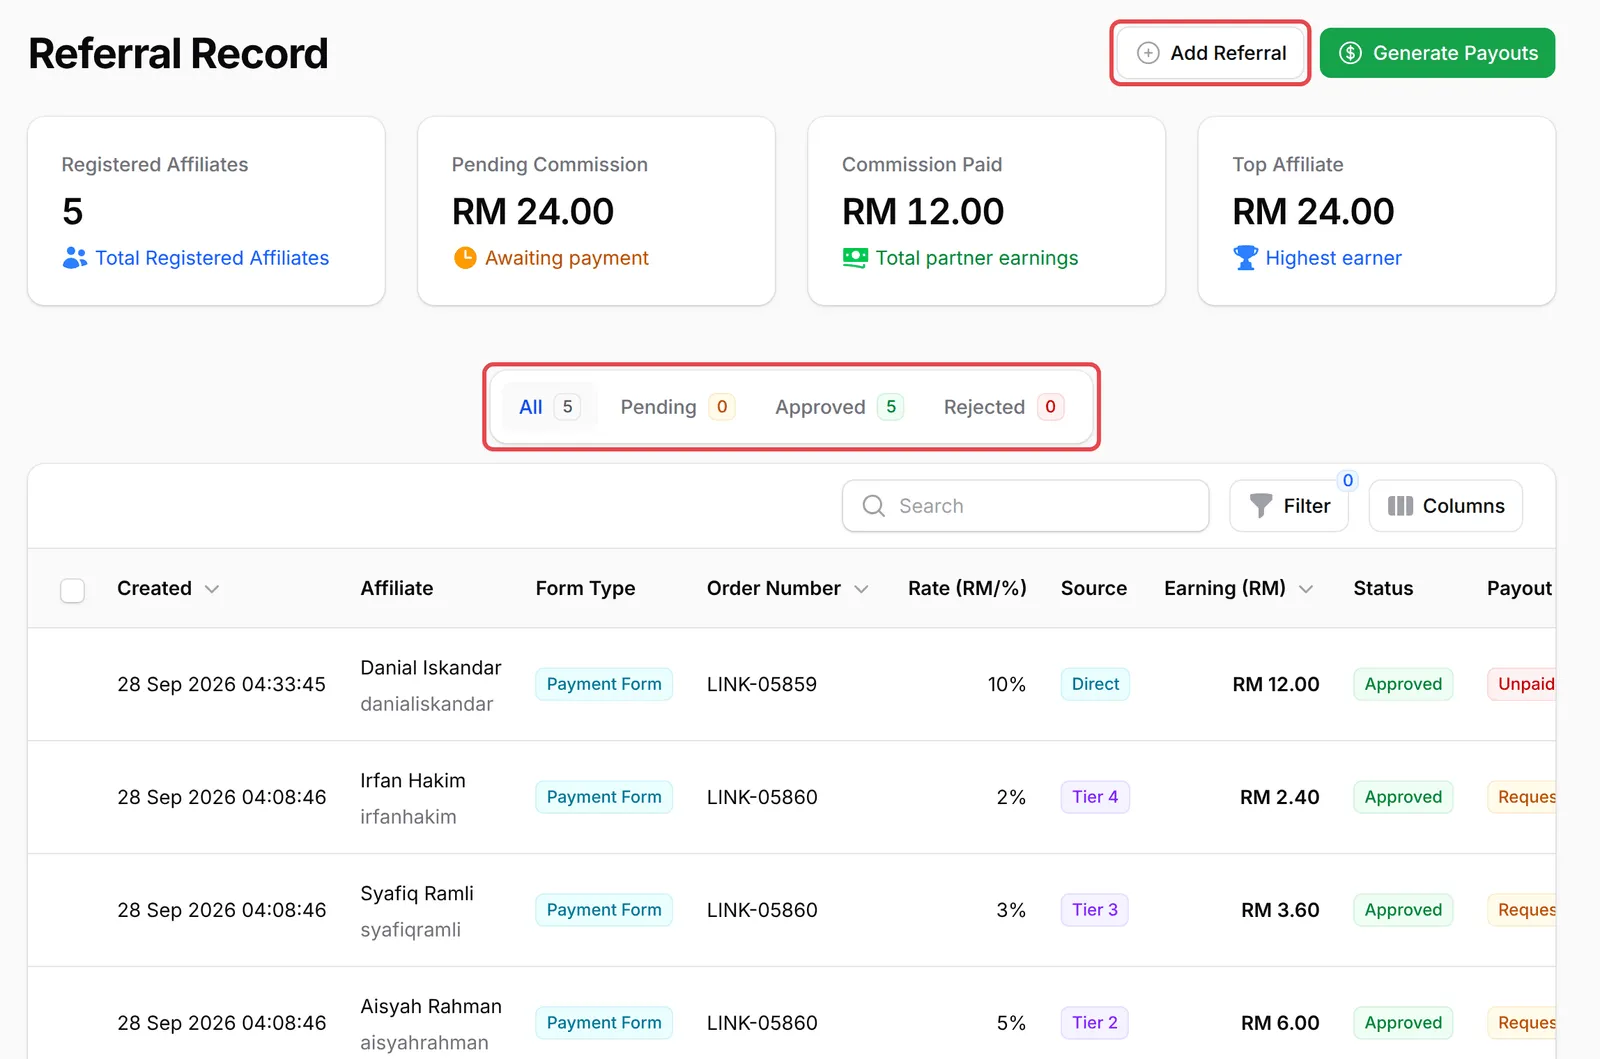Screen dimensions: 1600x1059
Task: Sort by Earning (RM) column chevron
Action: (x=1306, y=589)
